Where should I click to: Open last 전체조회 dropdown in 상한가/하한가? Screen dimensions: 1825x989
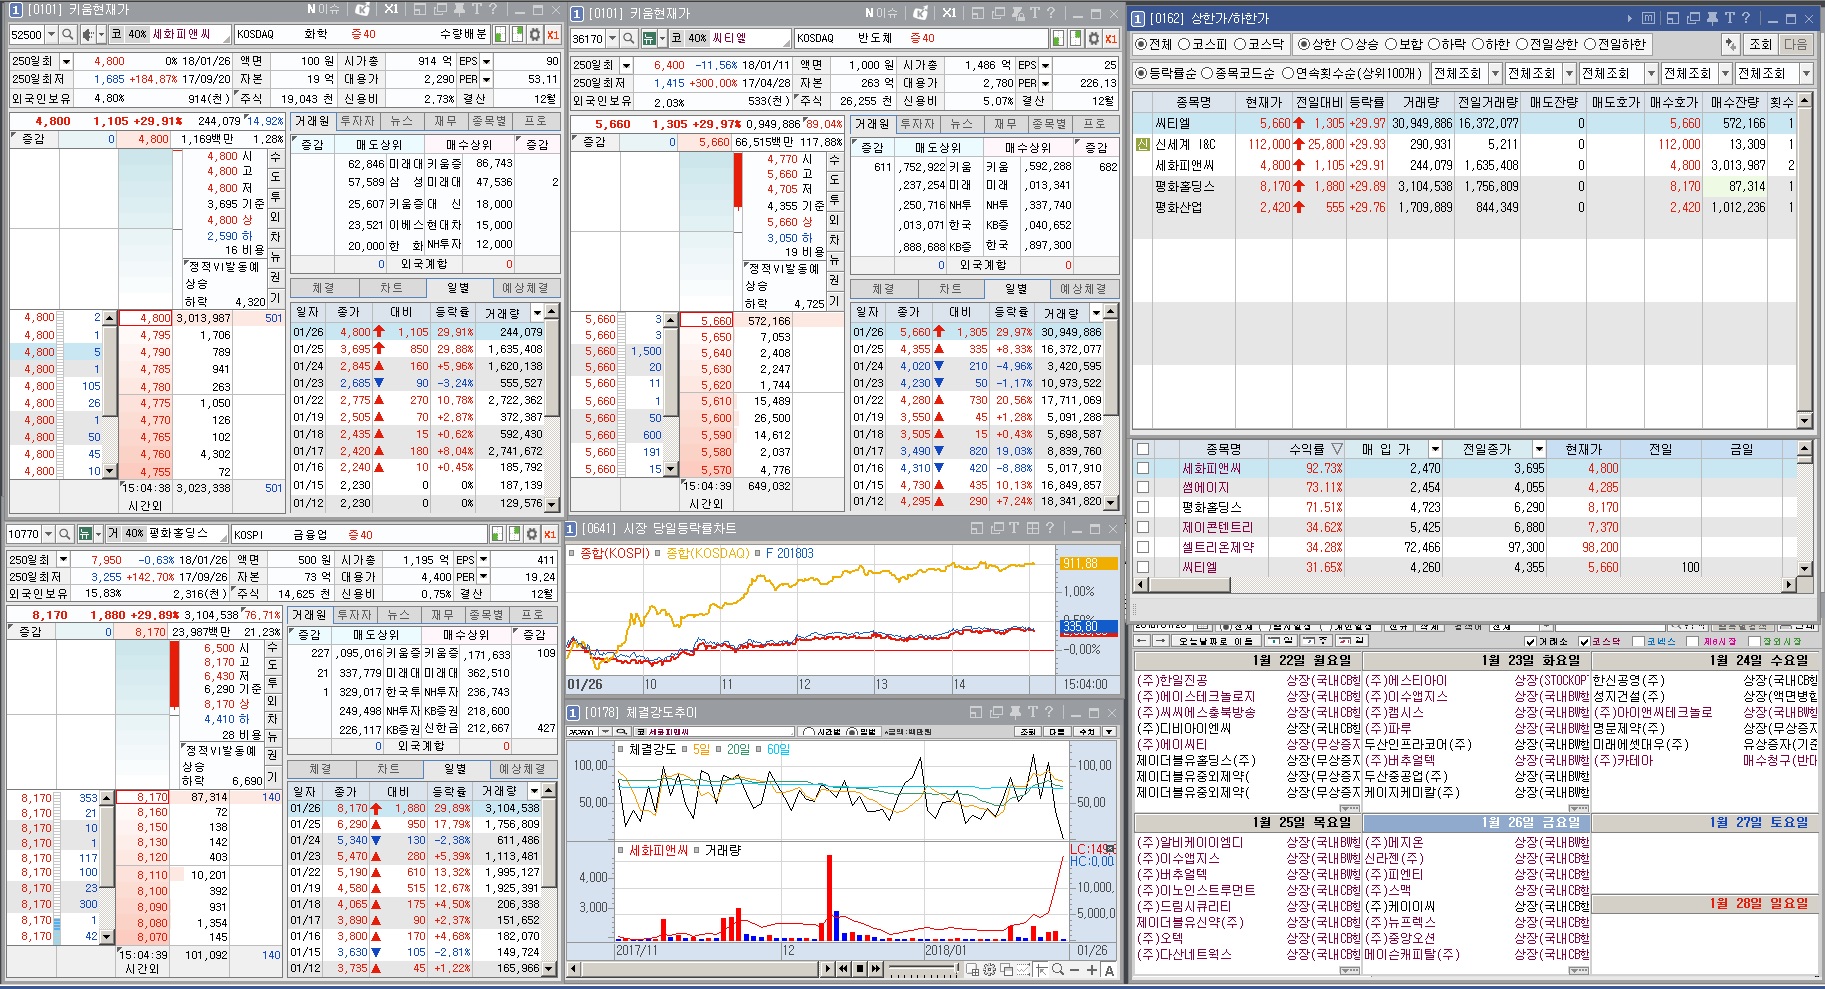(1806, 73)
